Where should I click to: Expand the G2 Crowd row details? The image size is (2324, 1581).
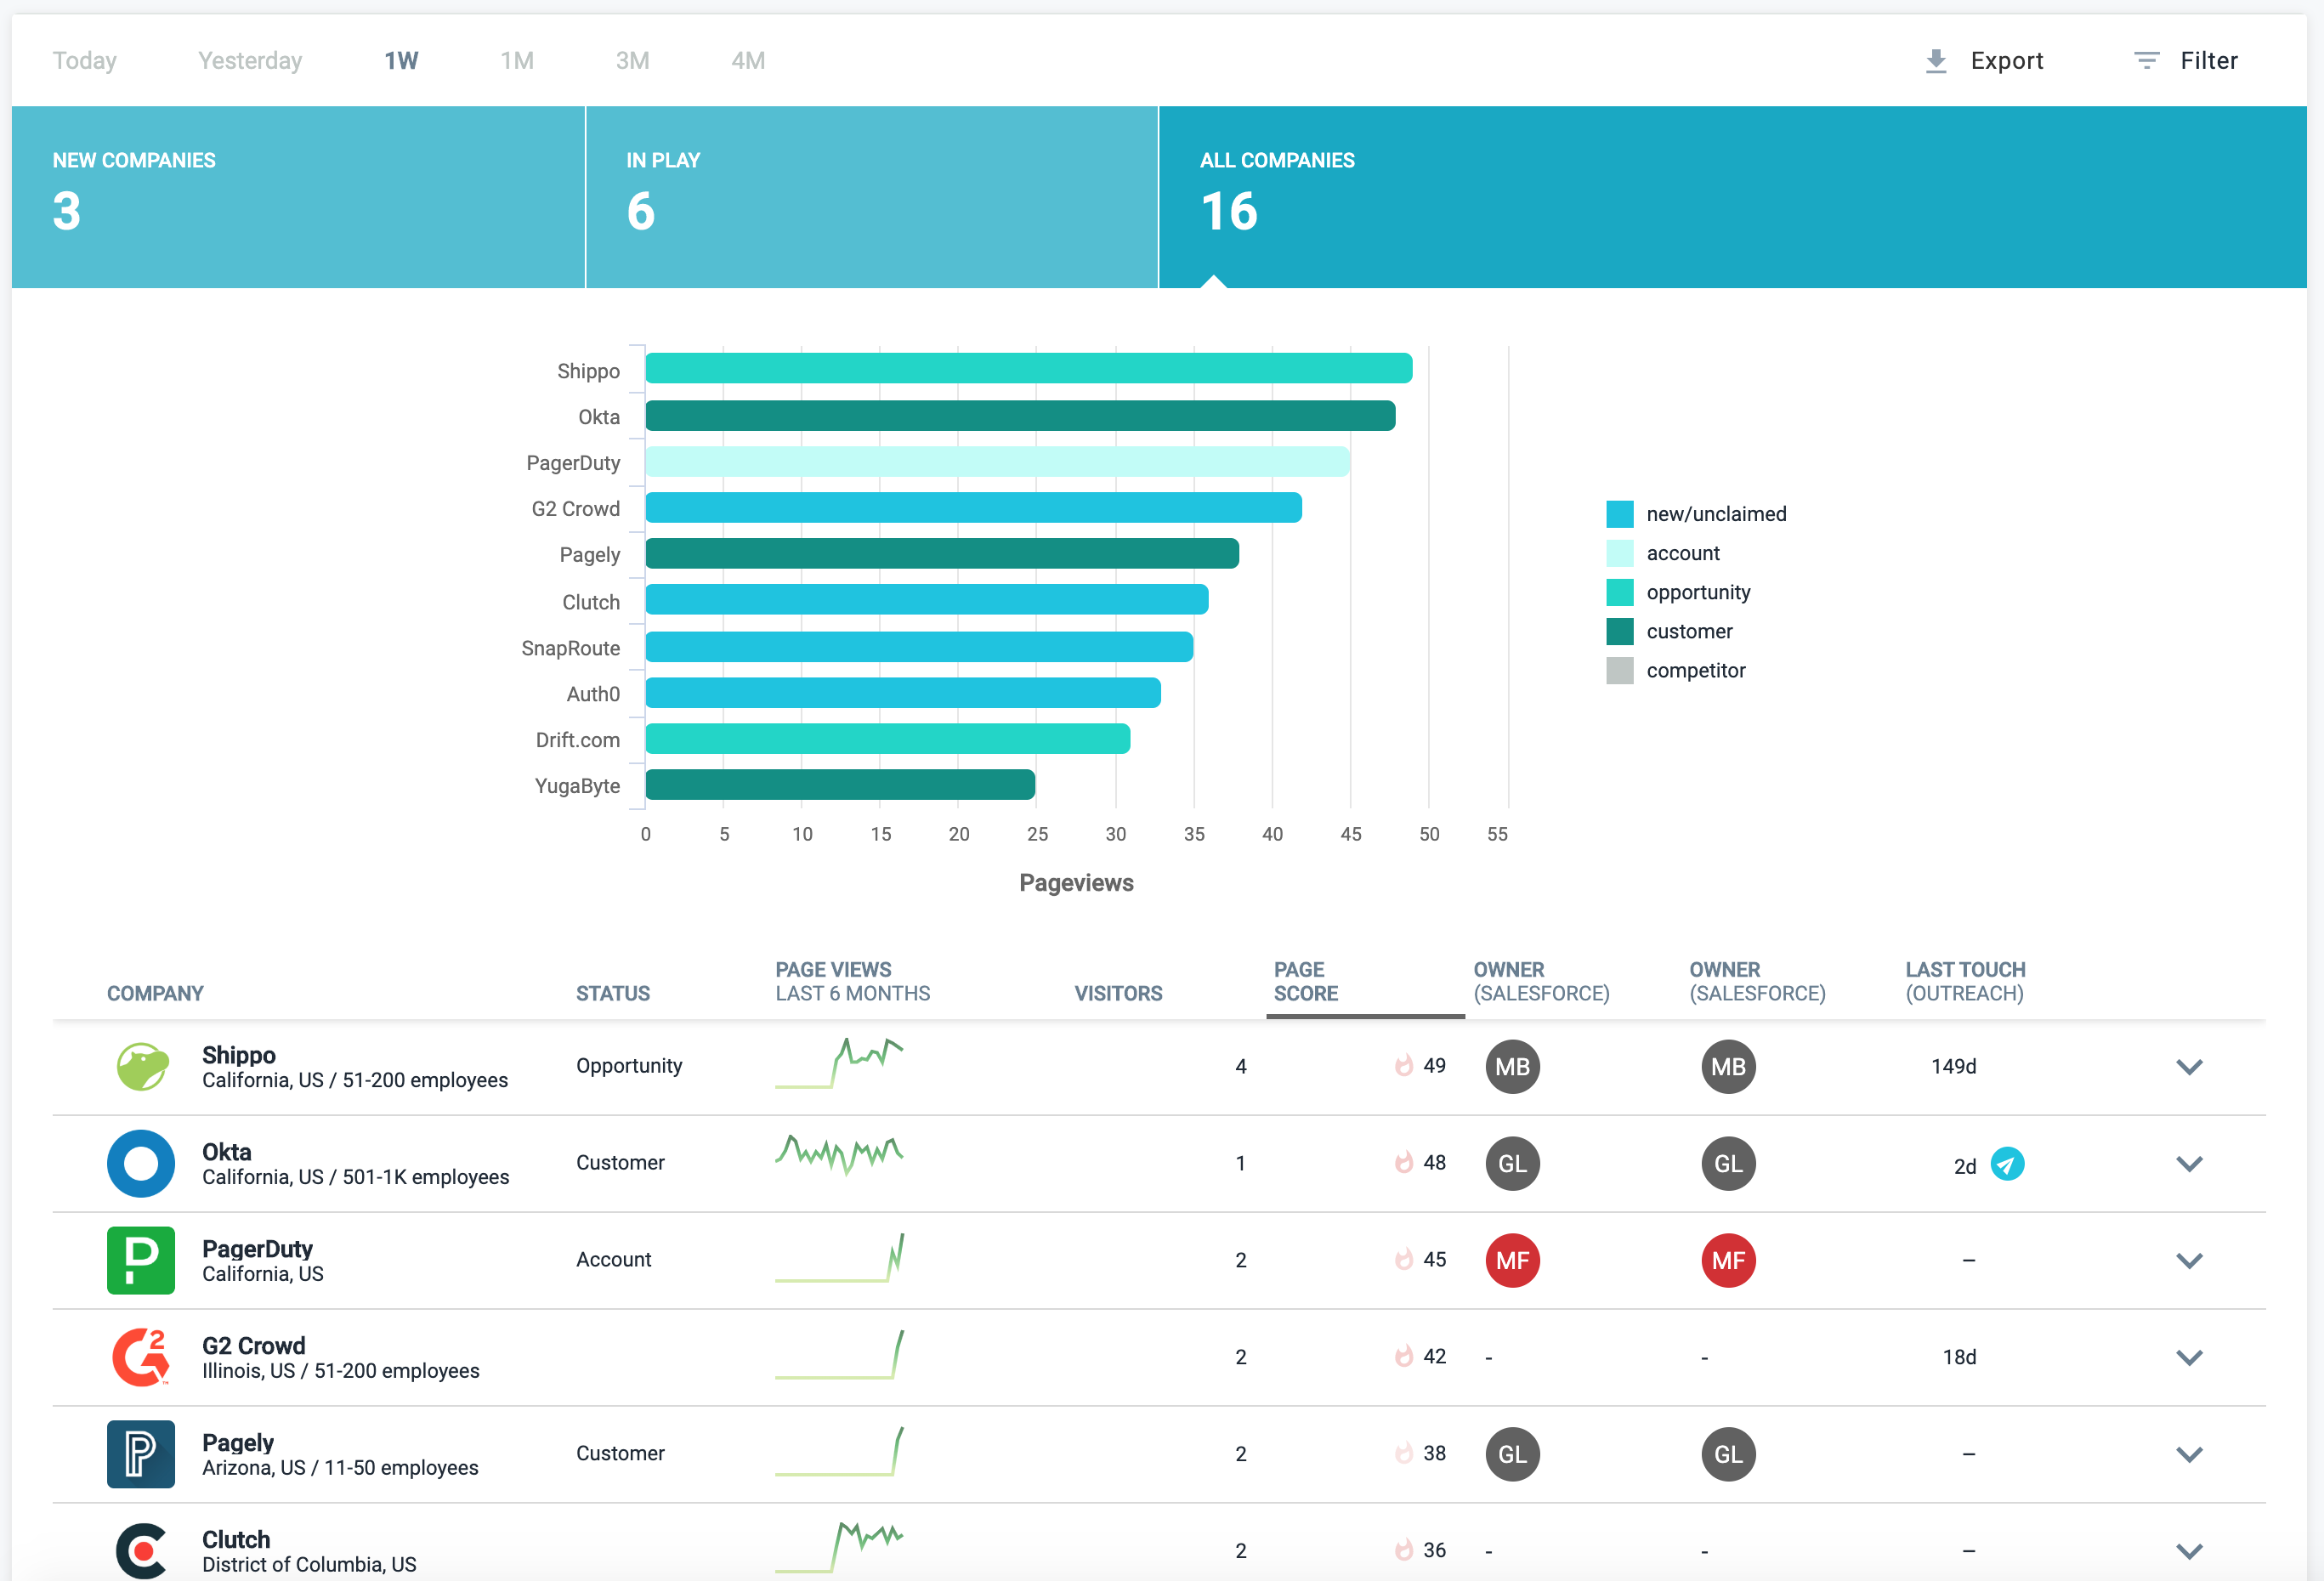tap(2189, 1358)
